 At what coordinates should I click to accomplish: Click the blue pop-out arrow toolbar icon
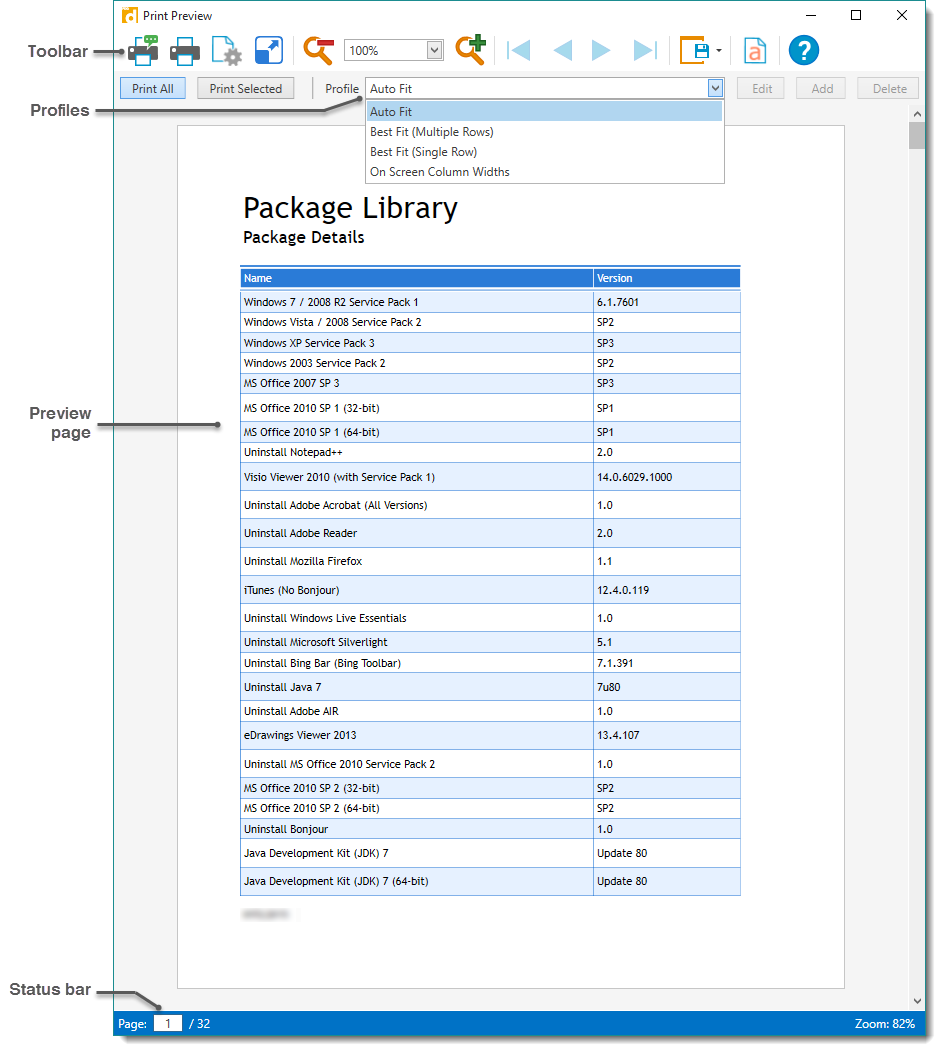pos(269,50)
